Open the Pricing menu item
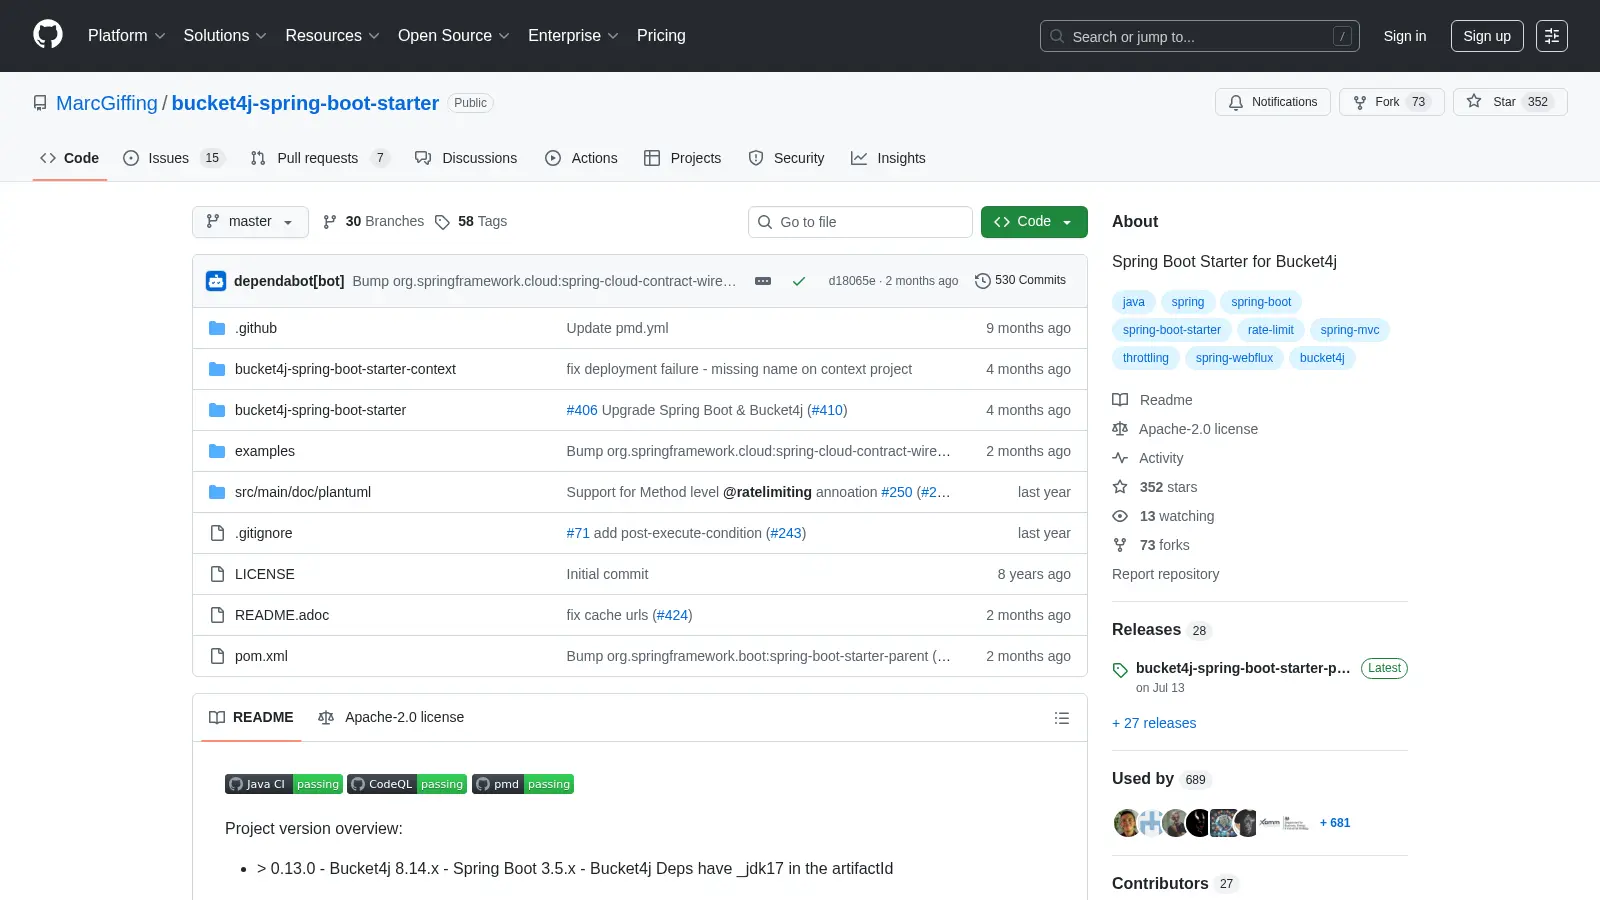Screen dimensions: 1600x900 661,36
